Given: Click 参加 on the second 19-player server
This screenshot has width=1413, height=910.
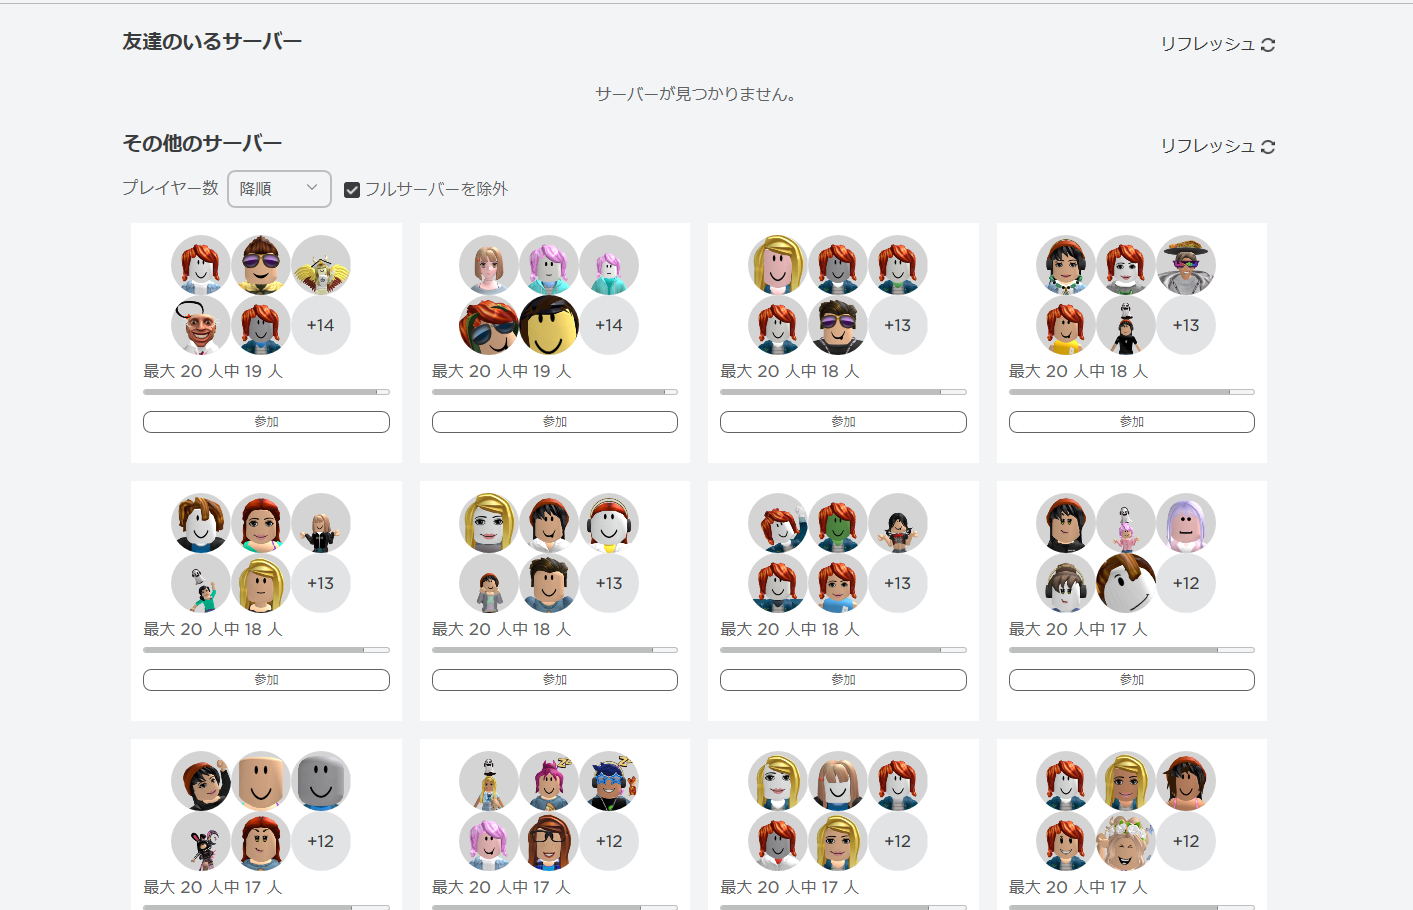Looking at the screenshot, I should (554, 422).
